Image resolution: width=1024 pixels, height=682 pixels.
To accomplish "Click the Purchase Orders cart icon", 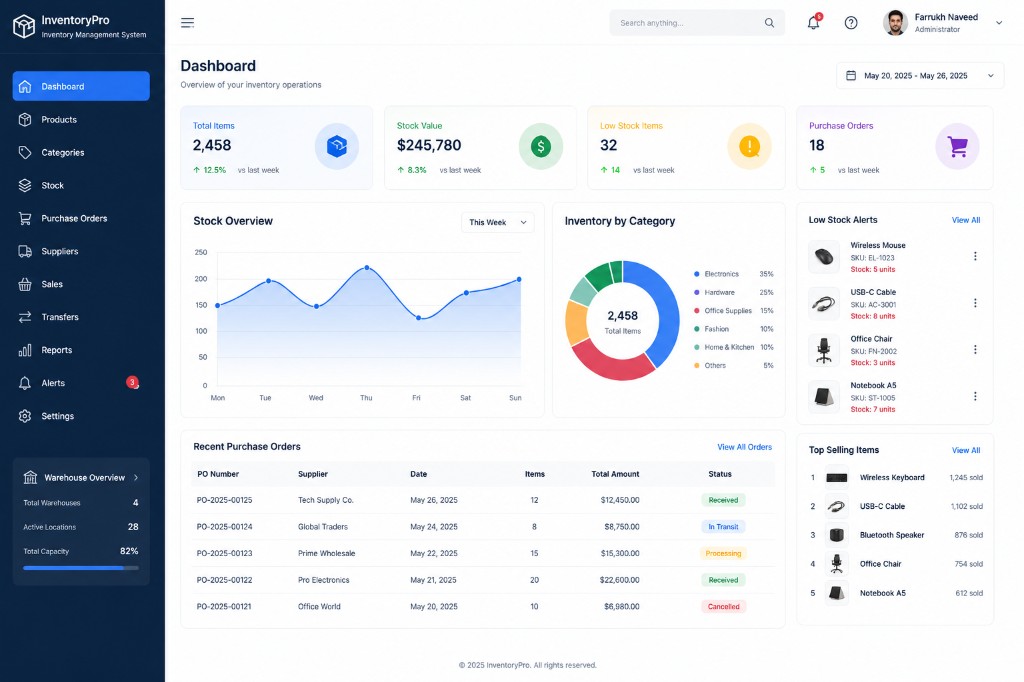I will tap(957, 146).
